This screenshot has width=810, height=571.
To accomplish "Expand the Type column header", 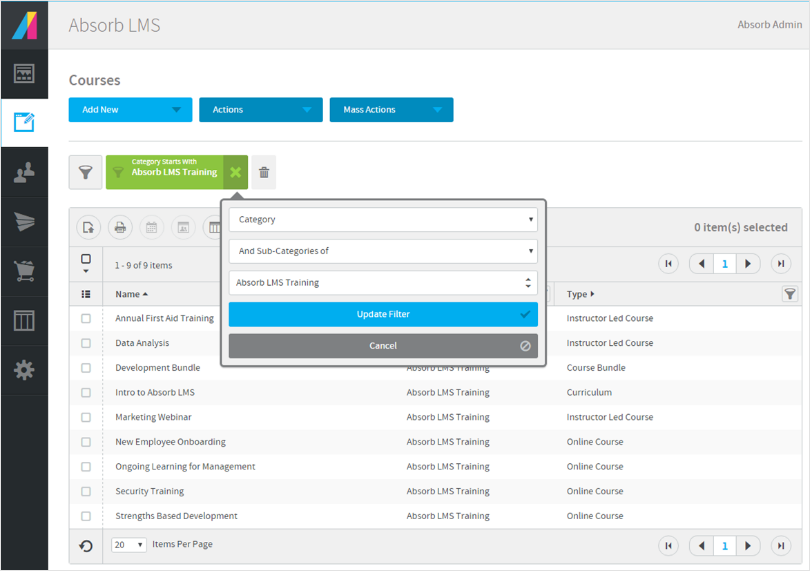I will (580, 294).
